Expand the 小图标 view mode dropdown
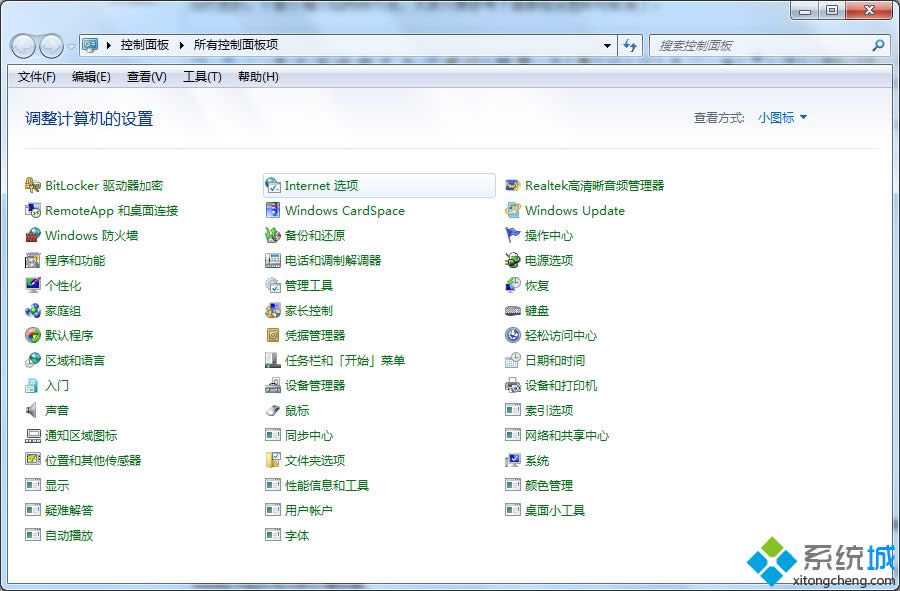Screen dimensions: 900x591 pyautogui.click(x=782, y=118)
